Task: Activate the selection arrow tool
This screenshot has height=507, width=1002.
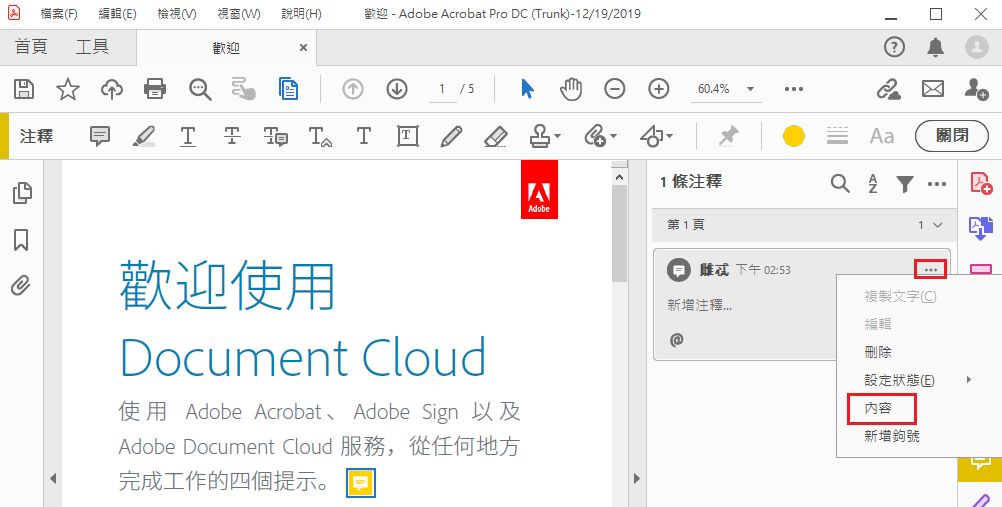Action: (x=527, y=89)
